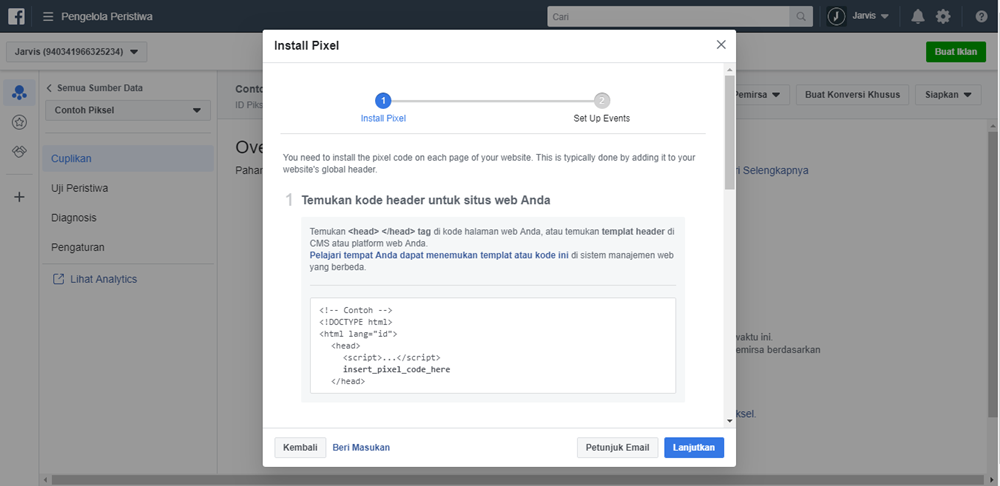
Task: Click Kembali in the dialog
Action: coord(300,447)
